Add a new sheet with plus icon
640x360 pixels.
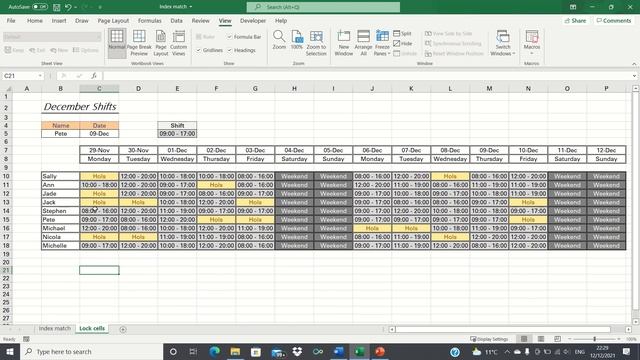(x=123, y=329)
